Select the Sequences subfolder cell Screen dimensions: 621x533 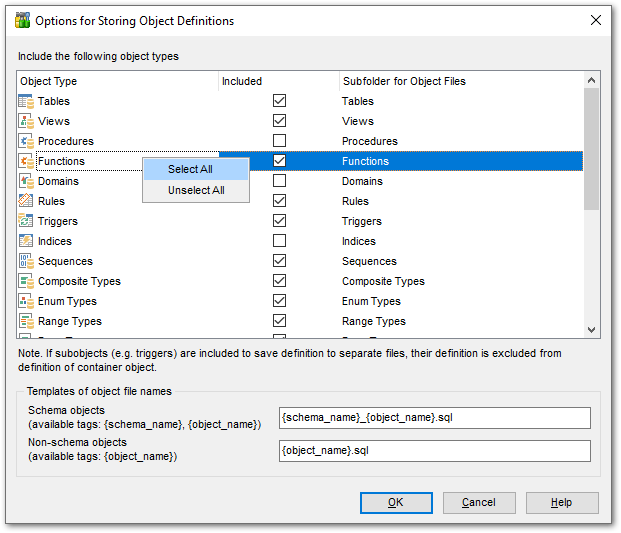pyautogui.click(x=461, y=261)
